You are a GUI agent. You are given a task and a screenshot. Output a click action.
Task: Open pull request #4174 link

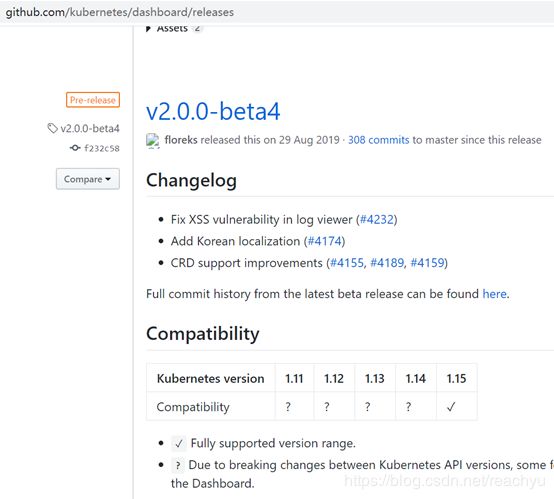tap(324, 241)
